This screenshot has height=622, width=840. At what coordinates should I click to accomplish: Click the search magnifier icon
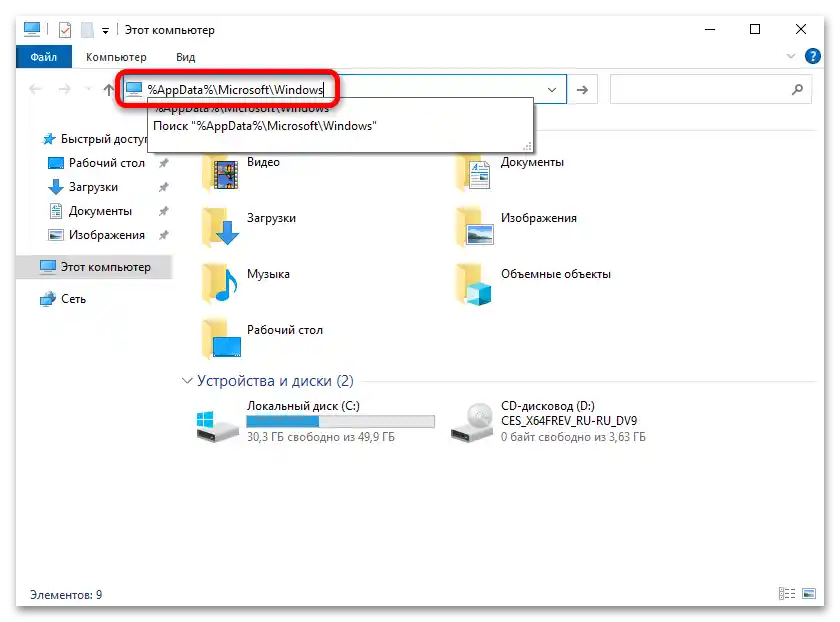pyautogui.click(x=797, y=89)
